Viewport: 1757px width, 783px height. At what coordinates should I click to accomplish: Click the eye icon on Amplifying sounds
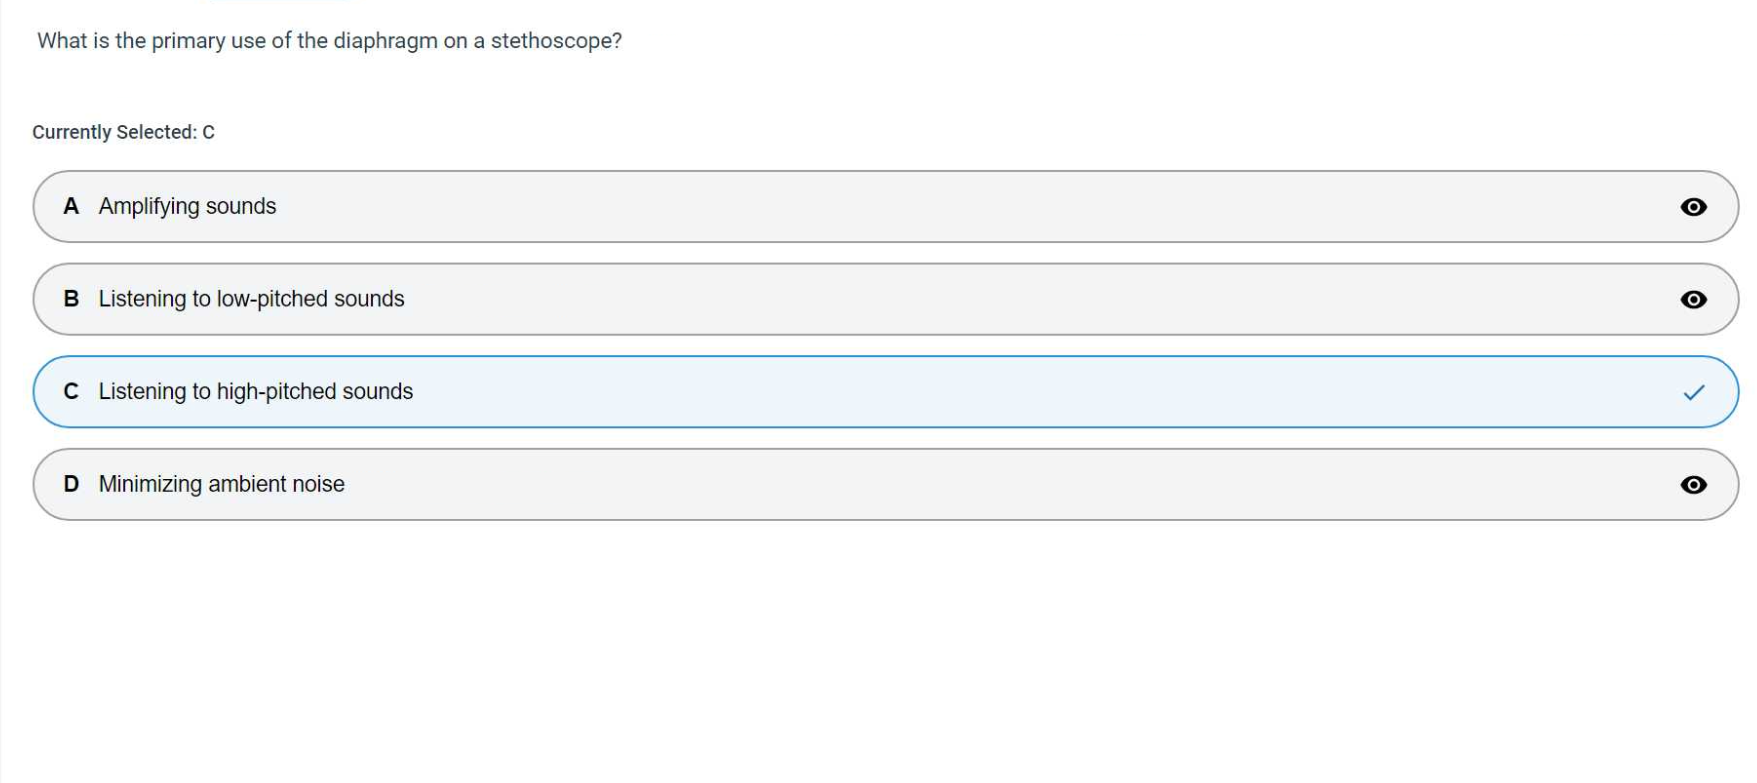point(1693,207)
